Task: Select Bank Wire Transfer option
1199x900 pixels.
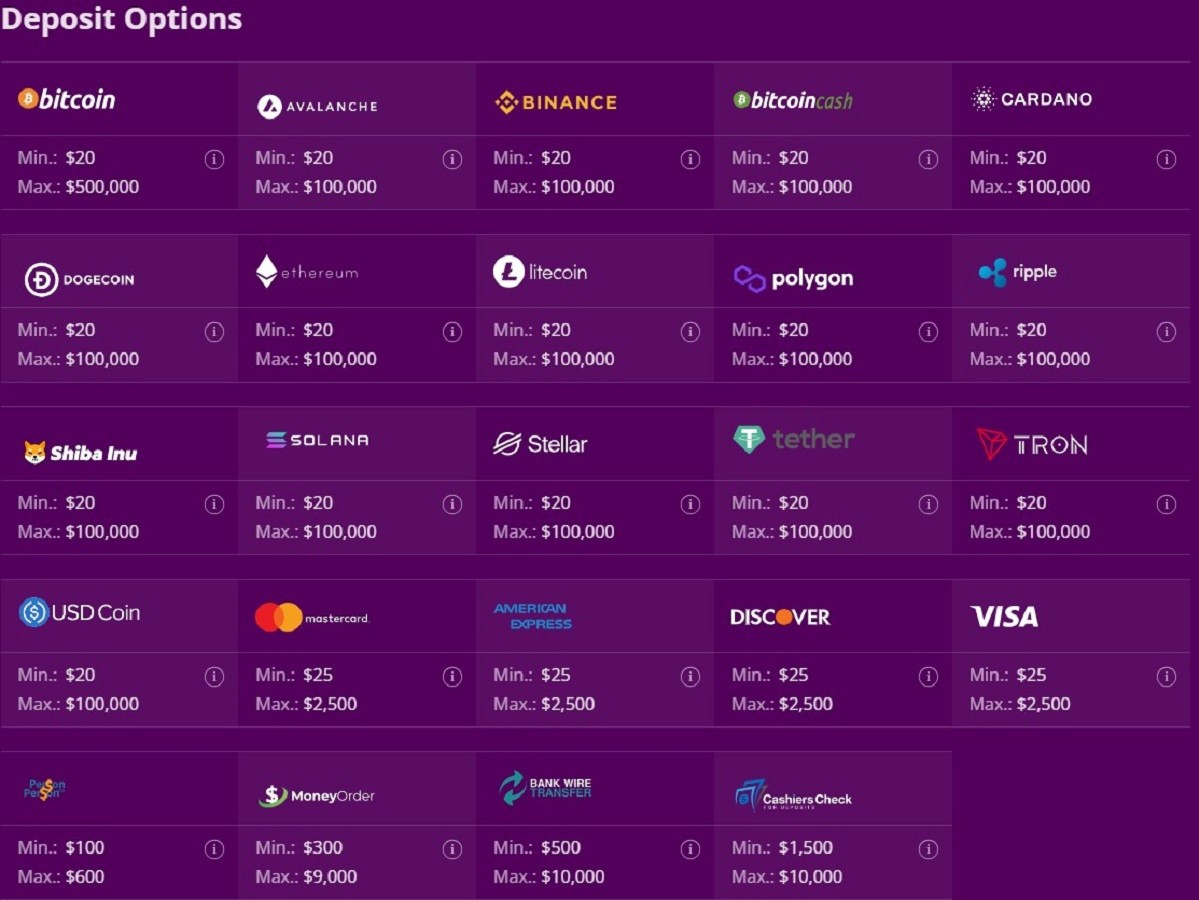Action: click(544, 788)
